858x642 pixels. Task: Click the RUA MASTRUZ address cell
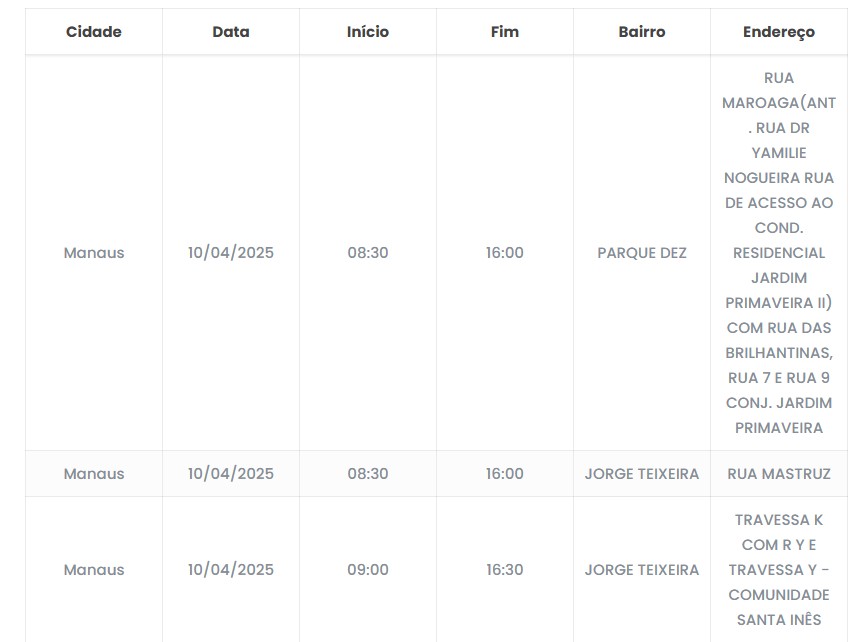(779, 474)
